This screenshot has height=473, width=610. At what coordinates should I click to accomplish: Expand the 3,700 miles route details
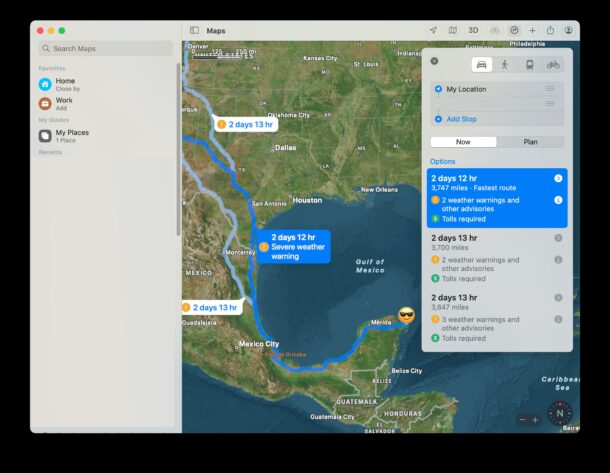558,238
